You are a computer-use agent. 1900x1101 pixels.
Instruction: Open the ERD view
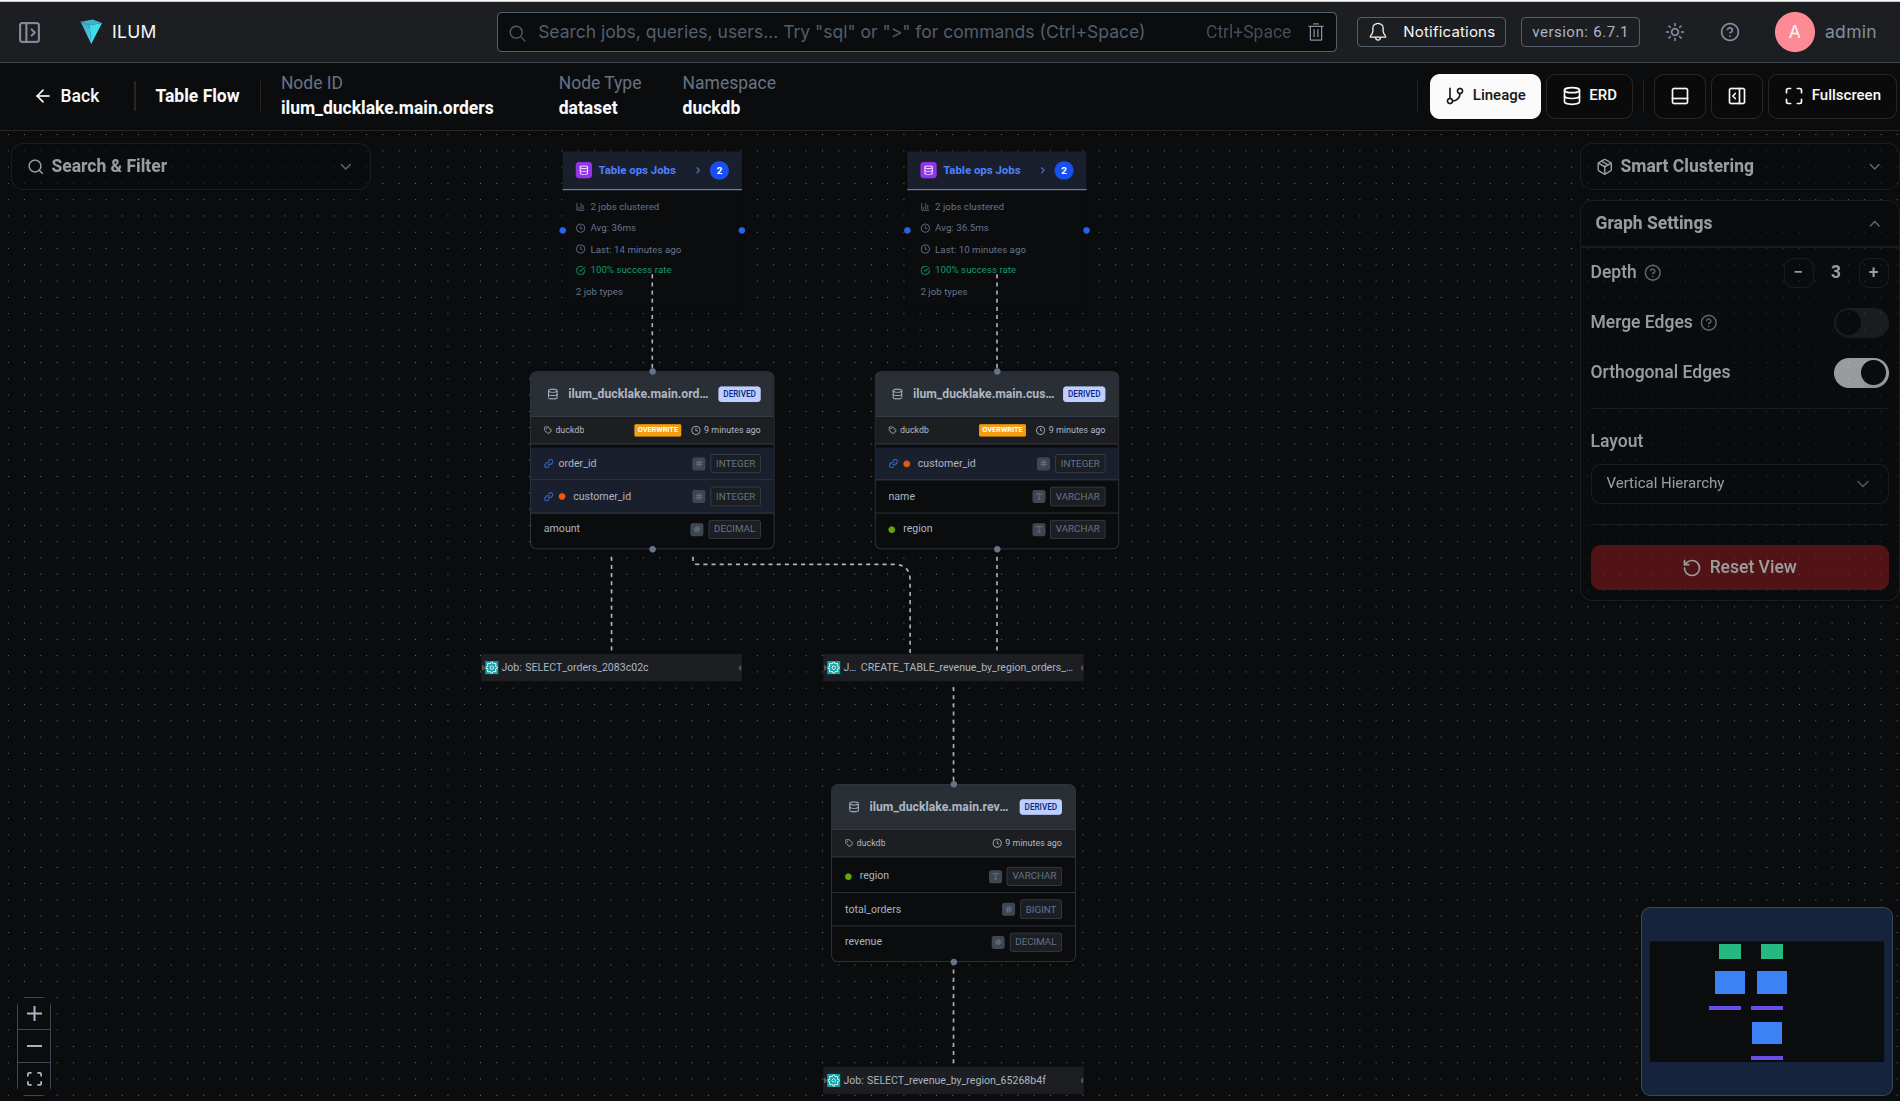pos(1589,95)
